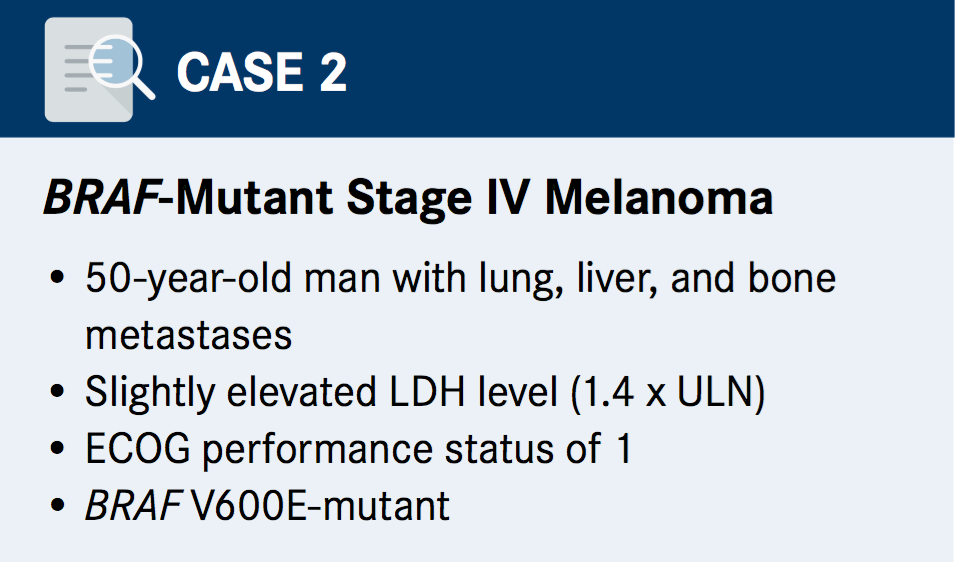Click the document magnifying glass icon
The image size is (955, 563).
[98, 68]
